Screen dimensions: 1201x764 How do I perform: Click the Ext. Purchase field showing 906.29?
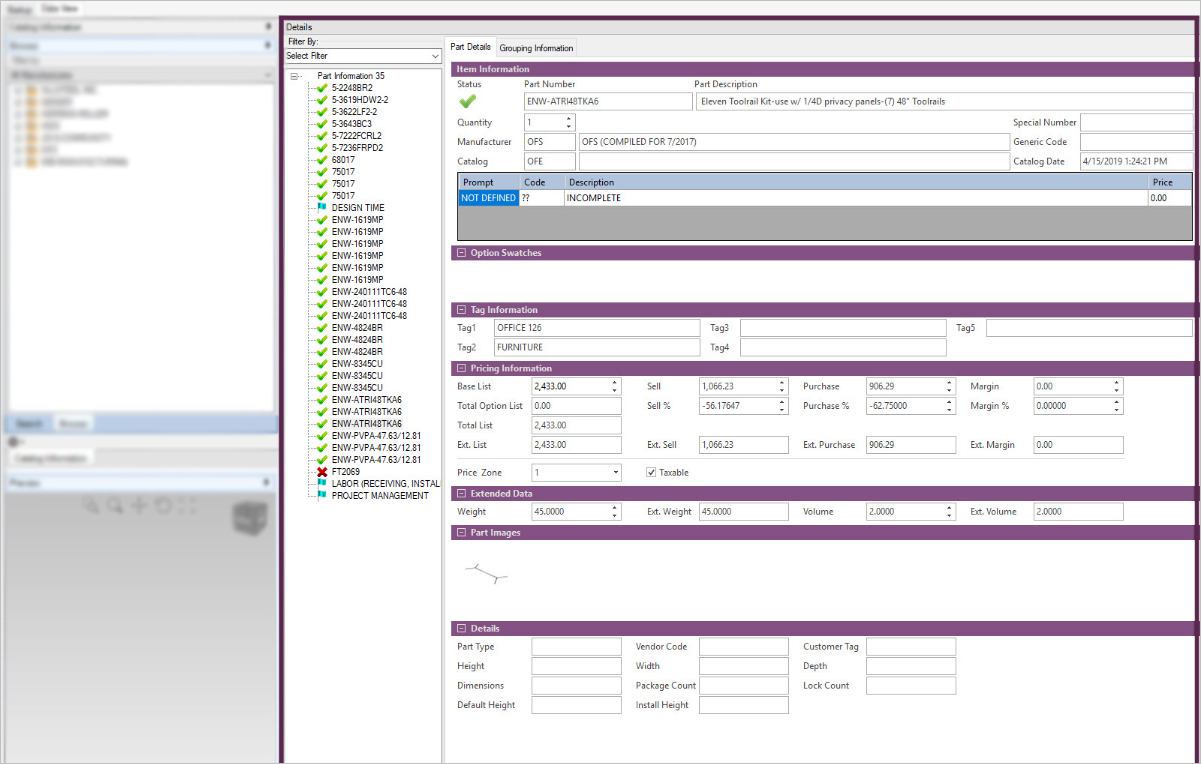(911, 445)
